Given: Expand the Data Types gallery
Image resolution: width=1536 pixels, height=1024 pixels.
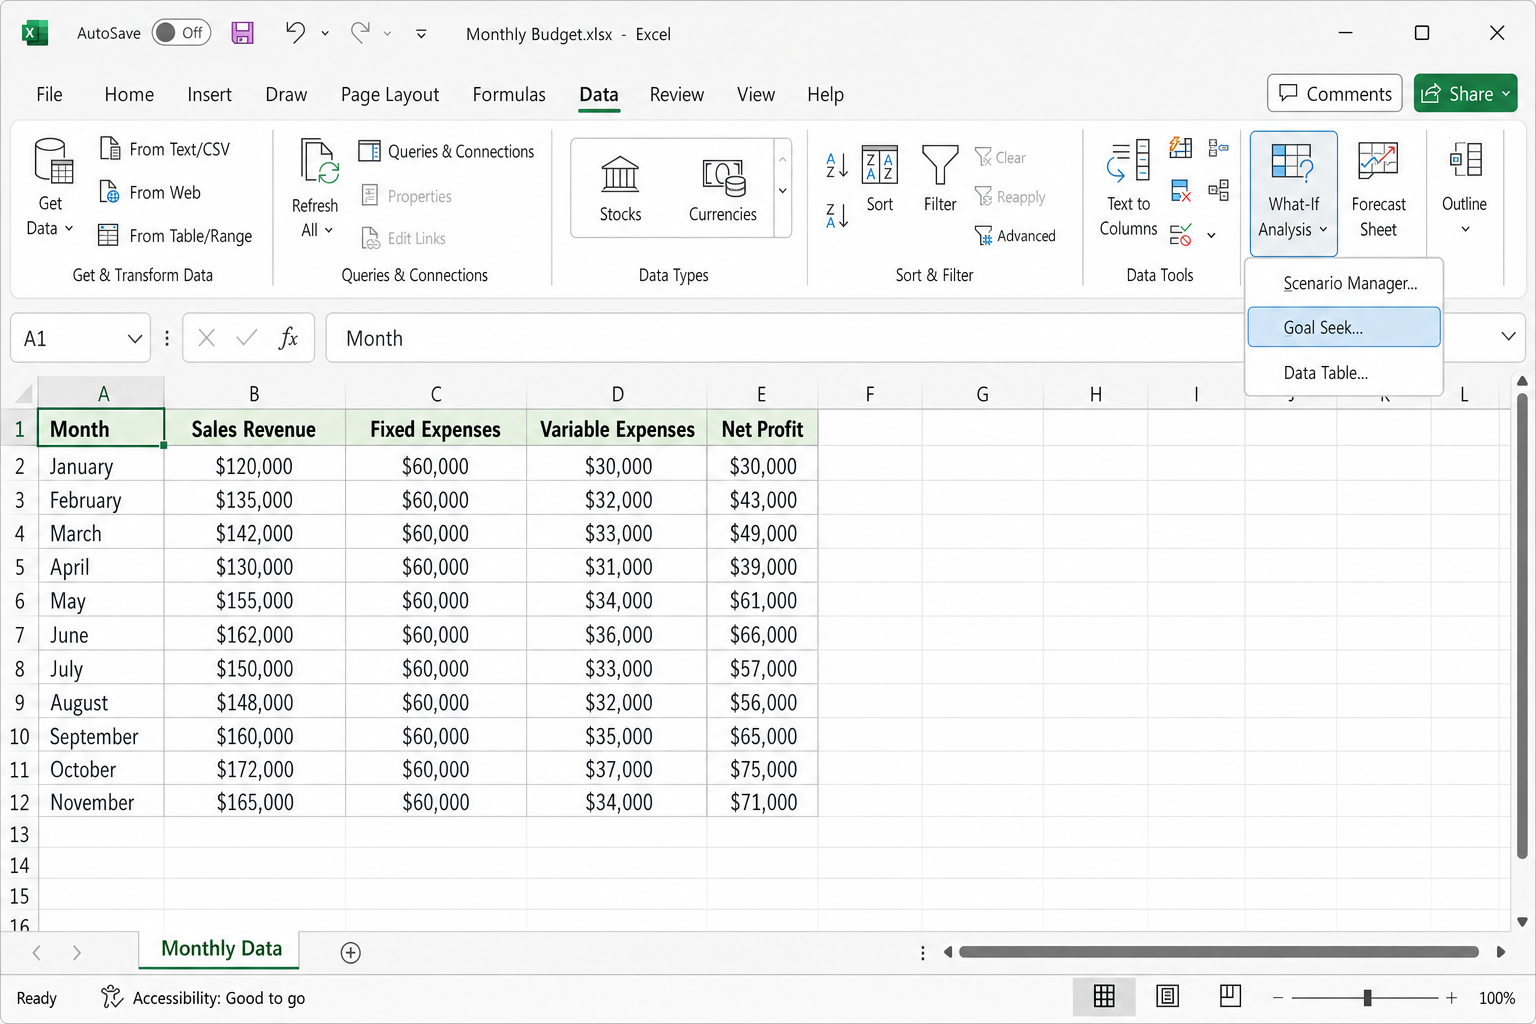Looking at the screenshot, I should 783,189.
